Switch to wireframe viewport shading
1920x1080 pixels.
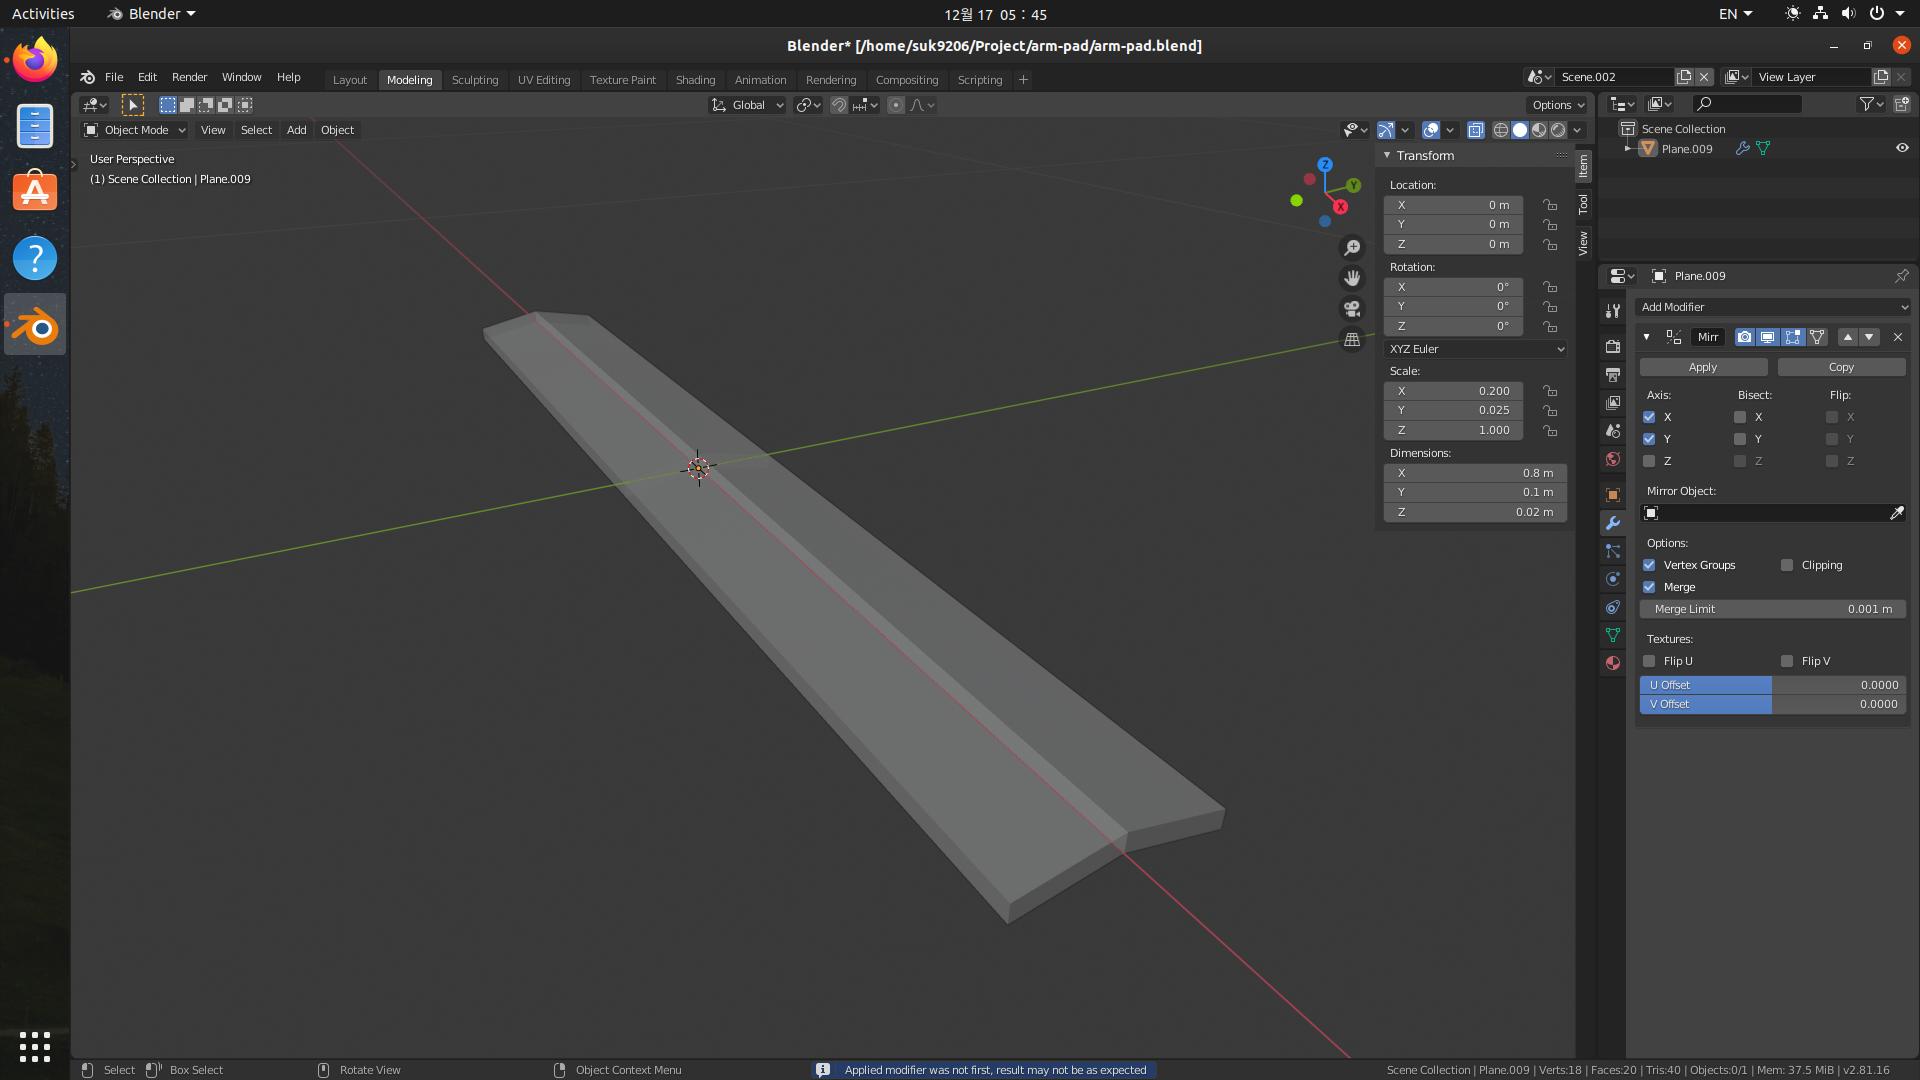point(1501,130)
